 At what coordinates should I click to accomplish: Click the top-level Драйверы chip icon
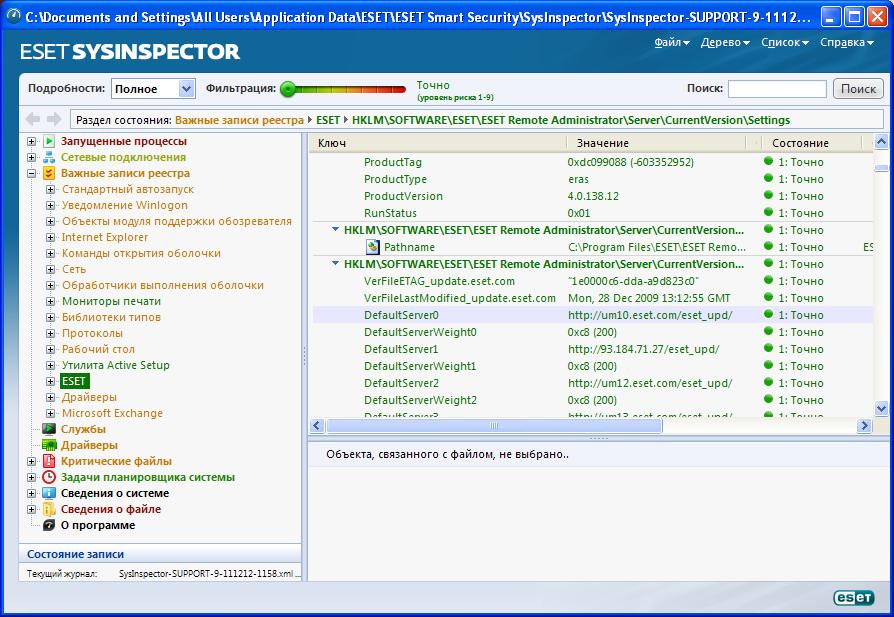[x=49, y=445]
